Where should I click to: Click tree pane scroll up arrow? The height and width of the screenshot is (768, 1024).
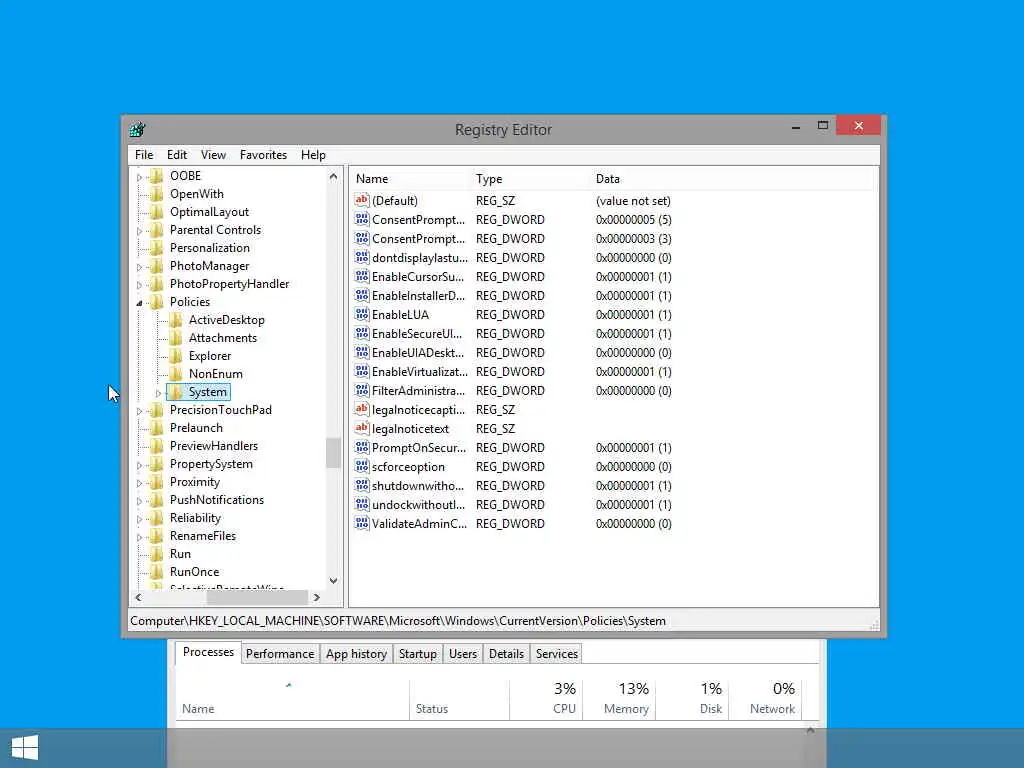tap(333, 176)
